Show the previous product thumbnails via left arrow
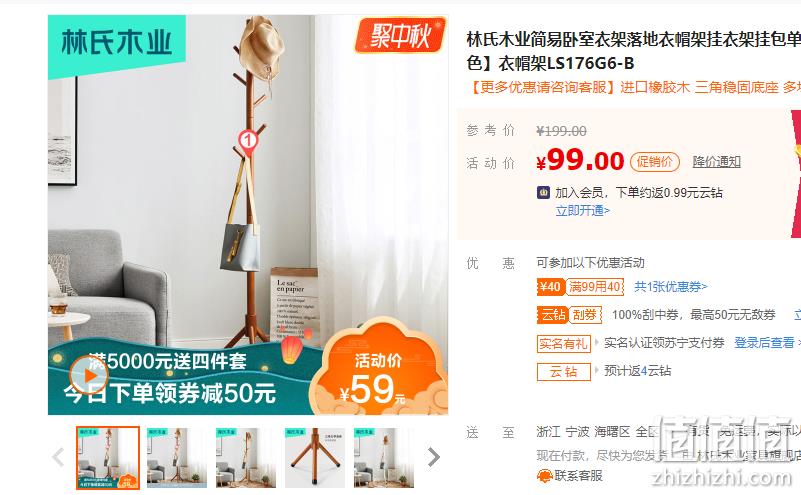801x495 pixels. 59,457
